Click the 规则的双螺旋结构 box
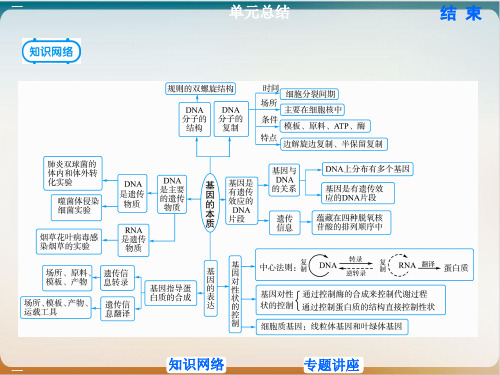 200,89
